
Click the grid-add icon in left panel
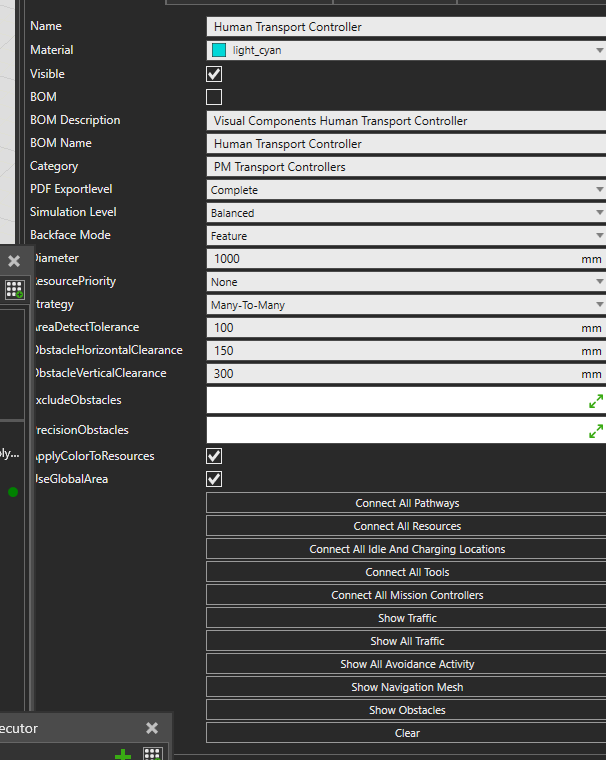15,289
